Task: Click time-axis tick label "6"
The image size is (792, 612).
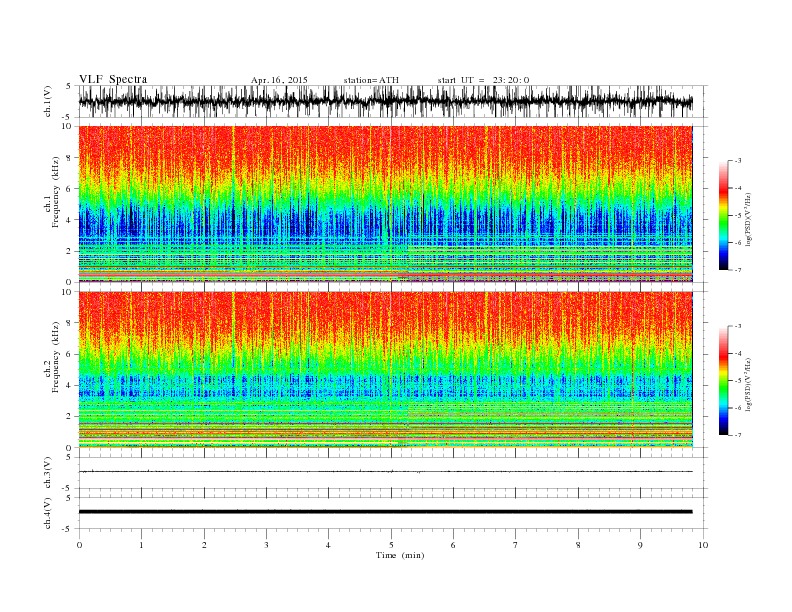Action: click(454, 545)
